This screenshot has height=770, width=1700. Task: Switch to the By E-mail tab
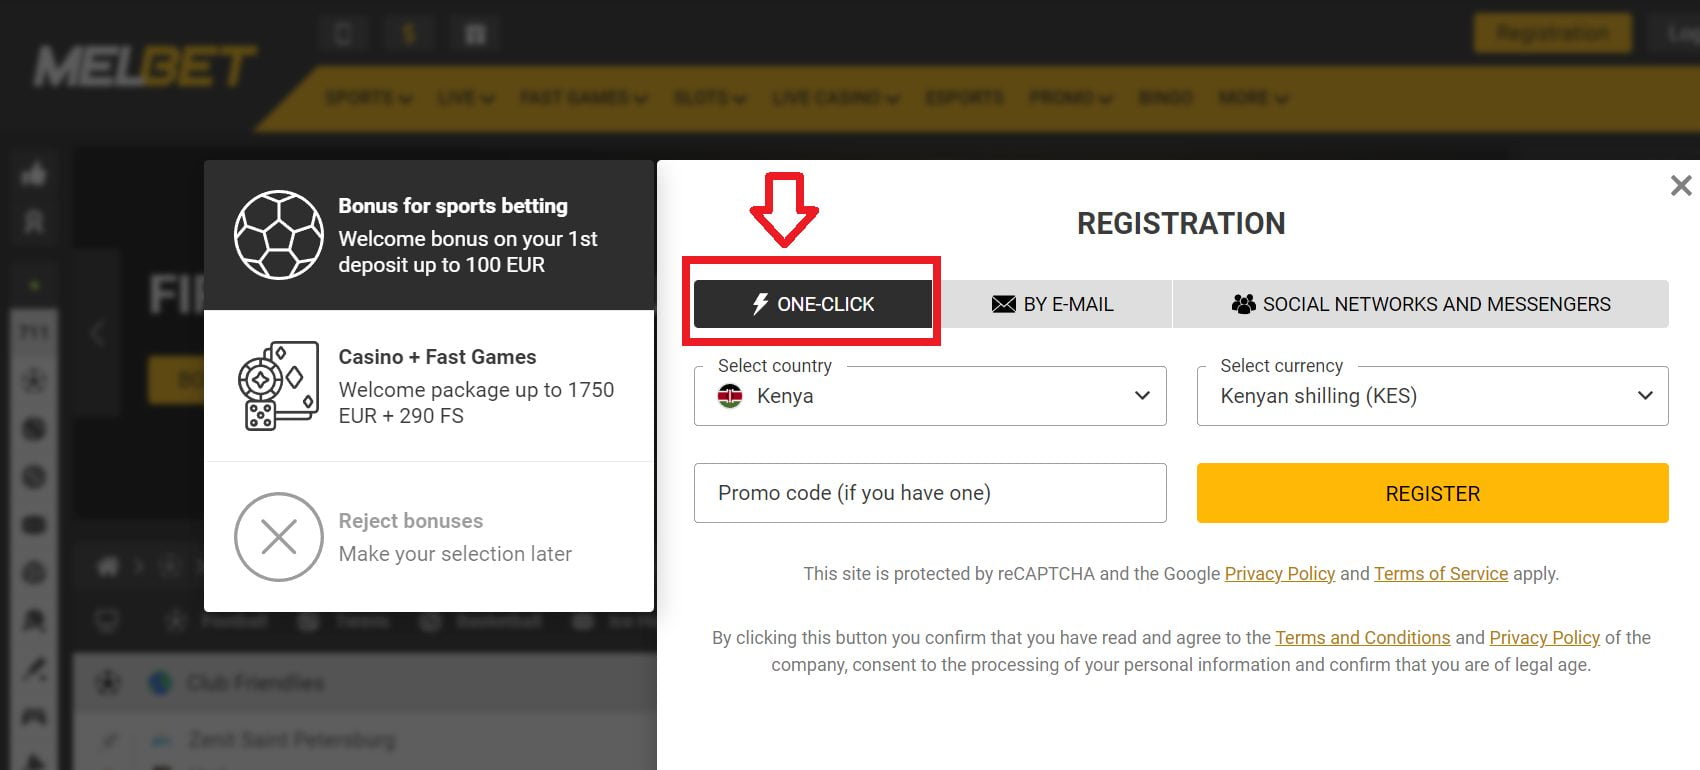[1052, 304]
